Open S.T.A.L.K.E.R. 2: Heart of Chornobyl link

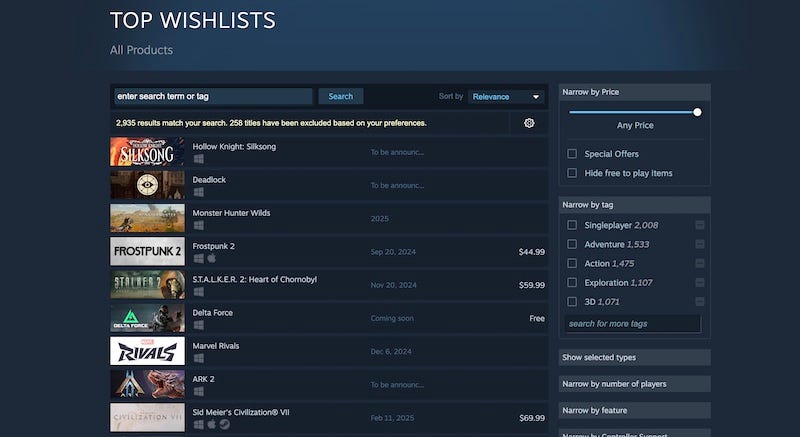[x=255, y=279]
